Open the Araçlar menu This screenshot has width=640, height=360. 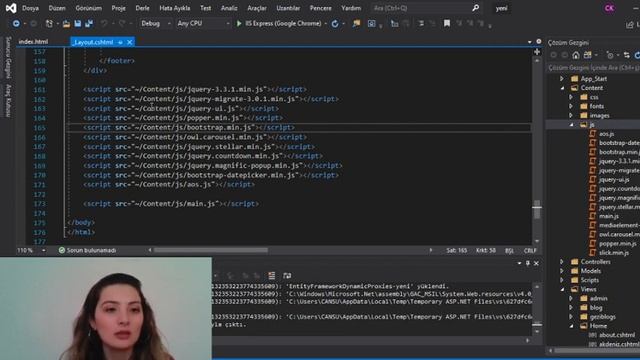[x=257, y=8]
